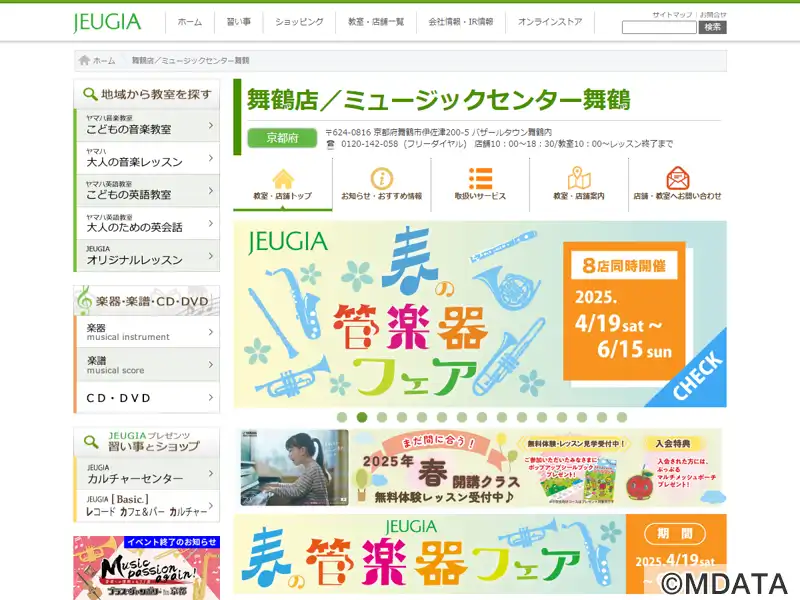Select the 教室・店舗トップ house icon
The width and height of the screenshot is (800, 600).
[x=283, y=179]
